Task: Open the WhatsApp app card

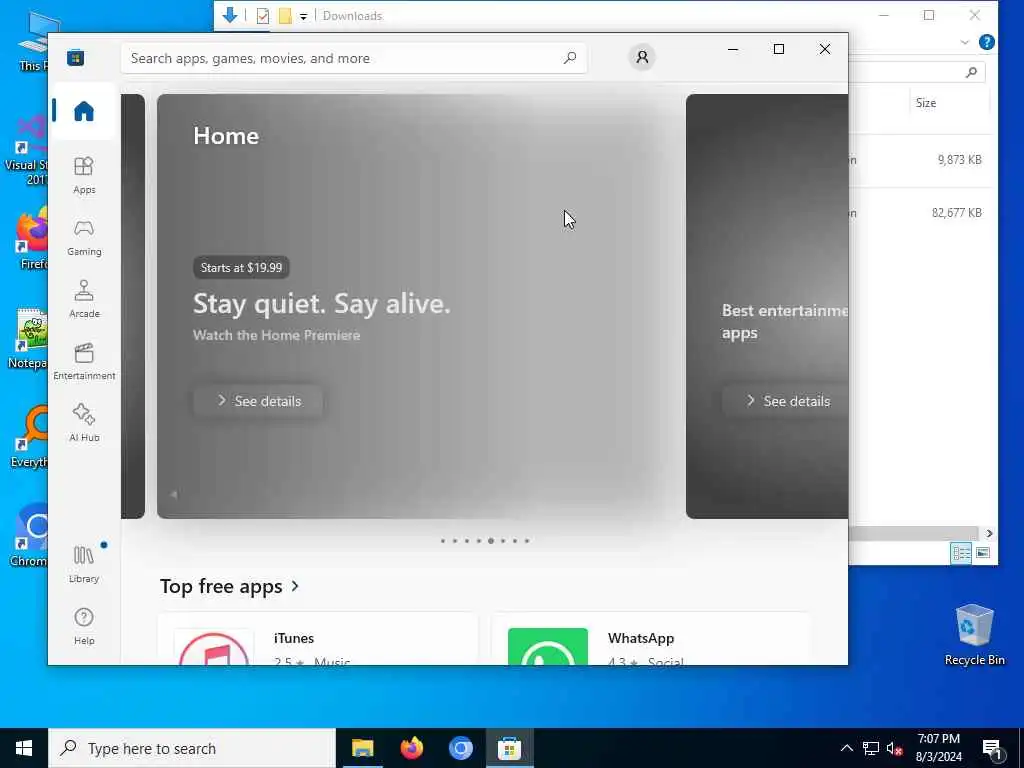Action: click(651, 639)
